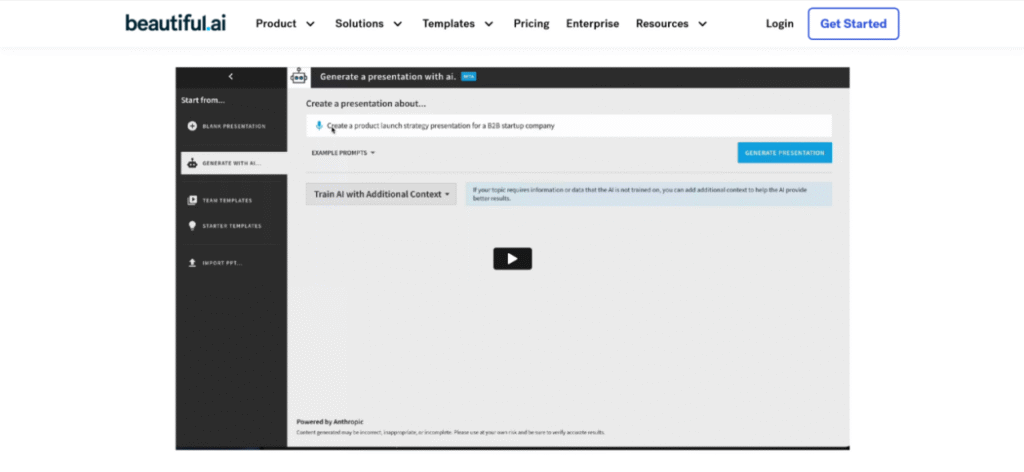
Task: Open the Enterprise page
Action: click(592, 23)
